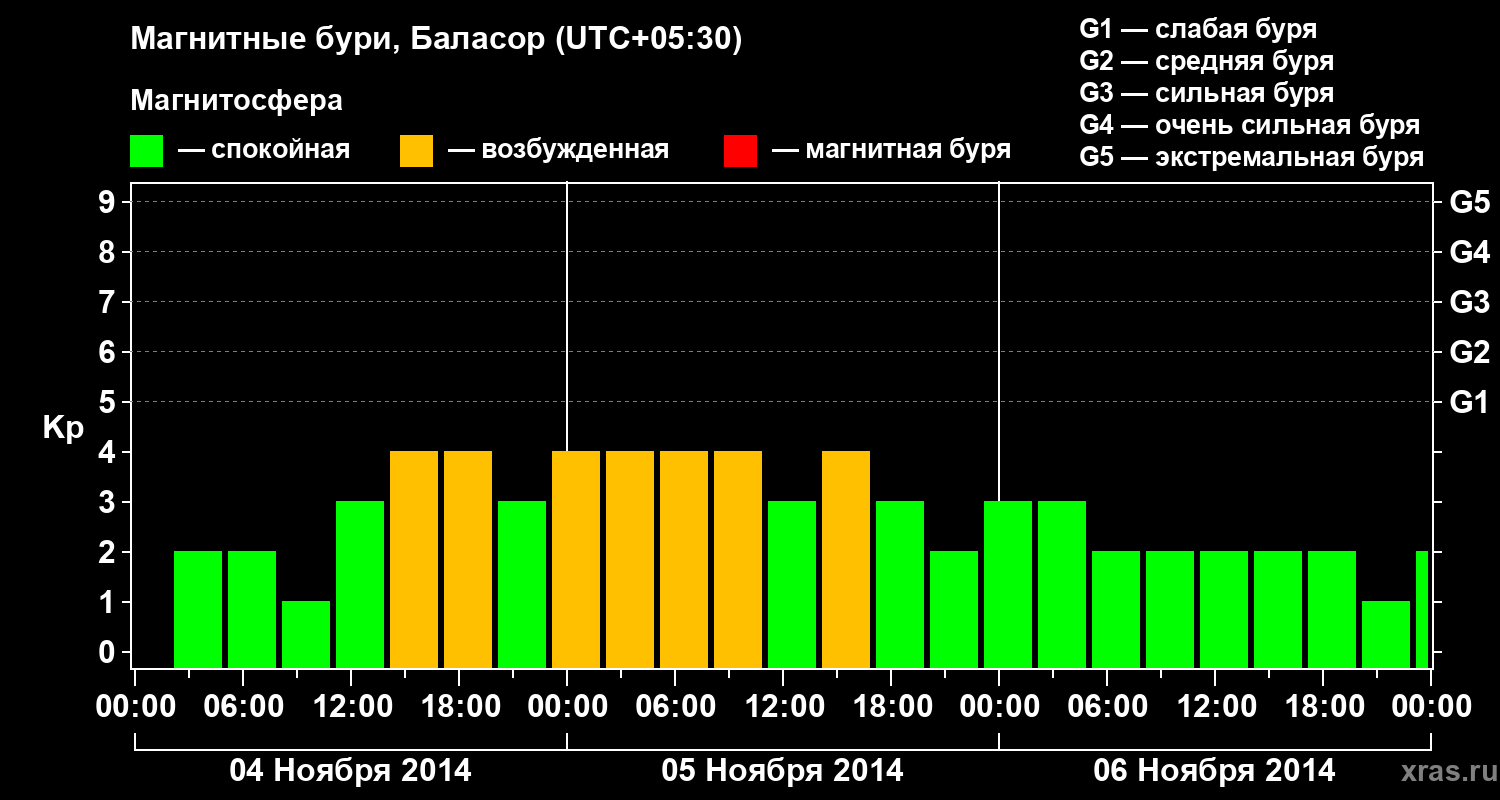Click the 'Магнитосфера' heading
The width and height of the screenshot is (1500, 800).
(x=236, y=101)
